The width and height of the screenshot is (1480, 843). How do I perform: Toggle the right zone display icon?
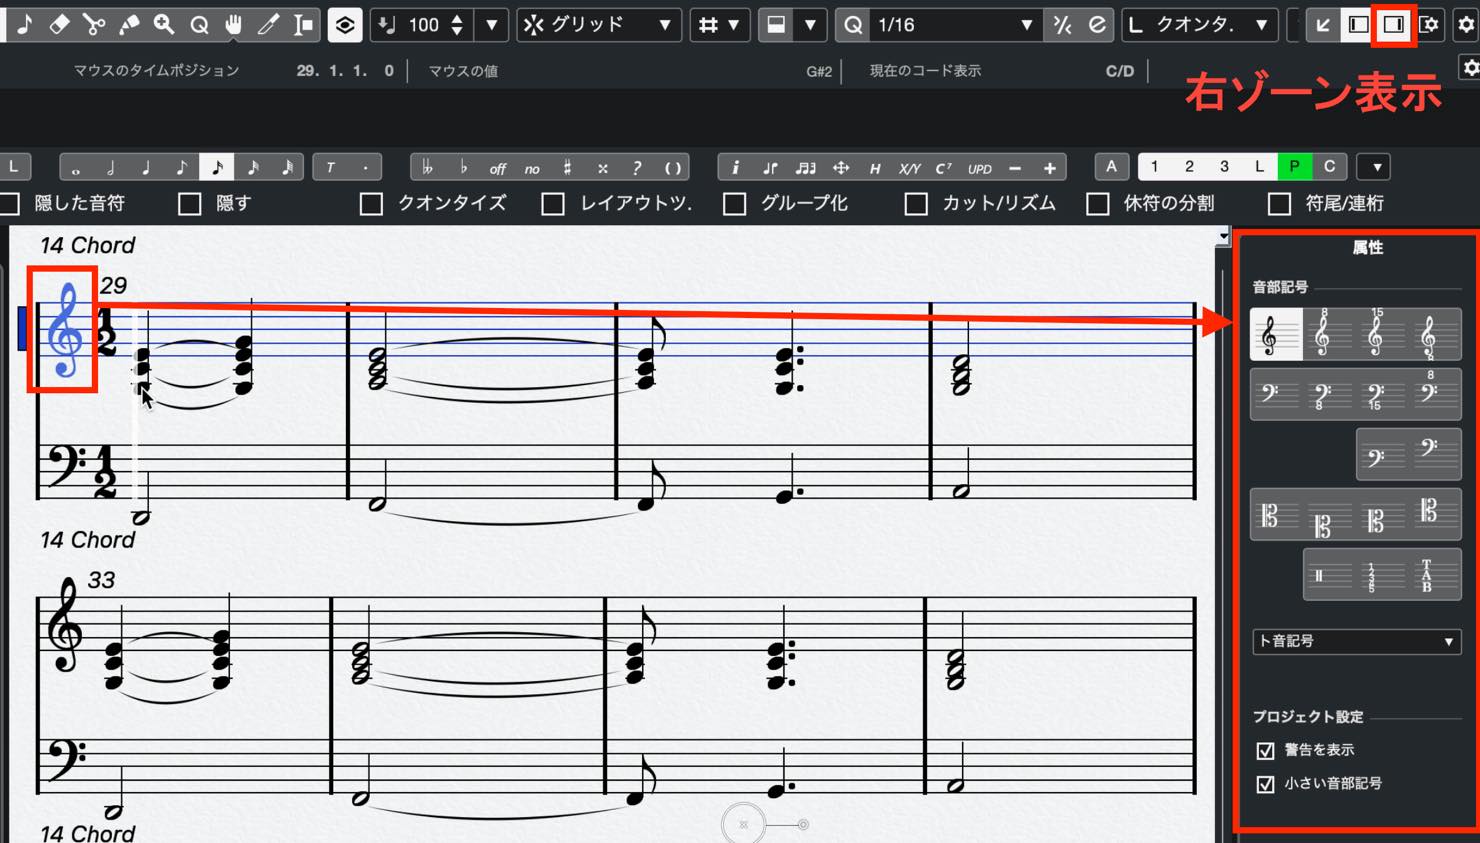click(x=1393, y=24)
